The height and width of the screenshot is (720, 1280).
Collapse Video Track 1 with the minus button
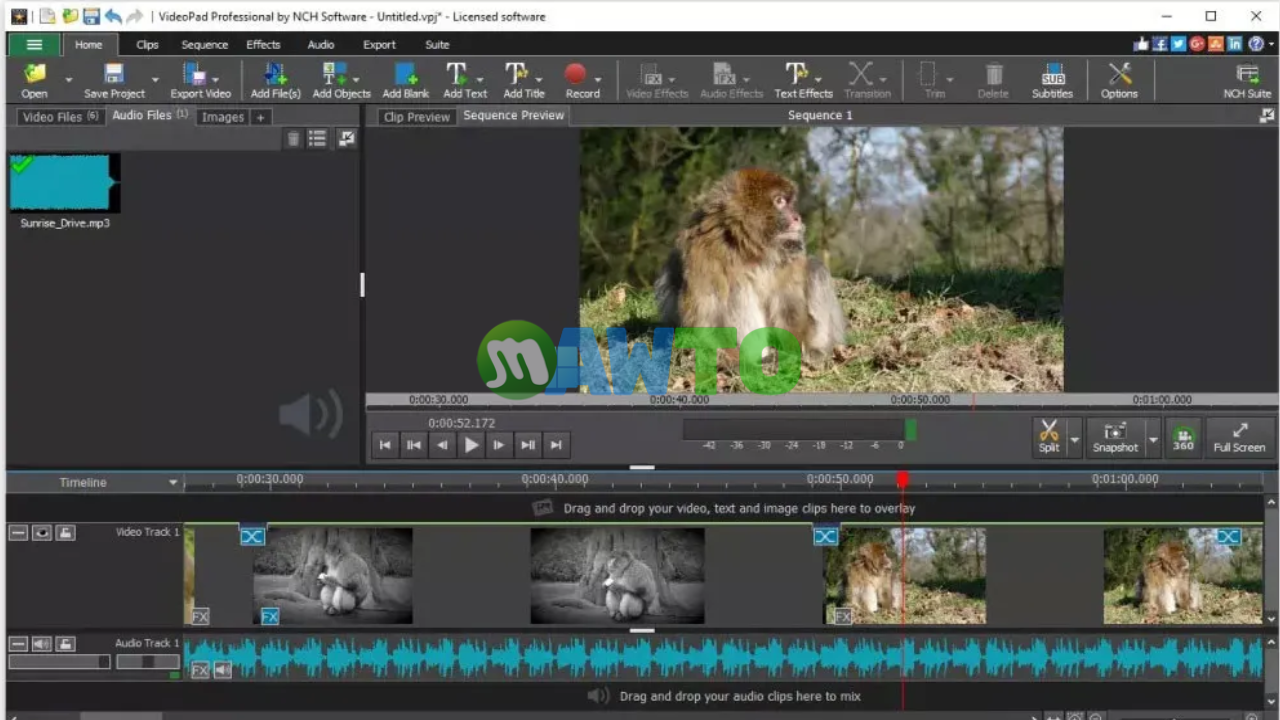pyautogui.click(x=18, y=533)
